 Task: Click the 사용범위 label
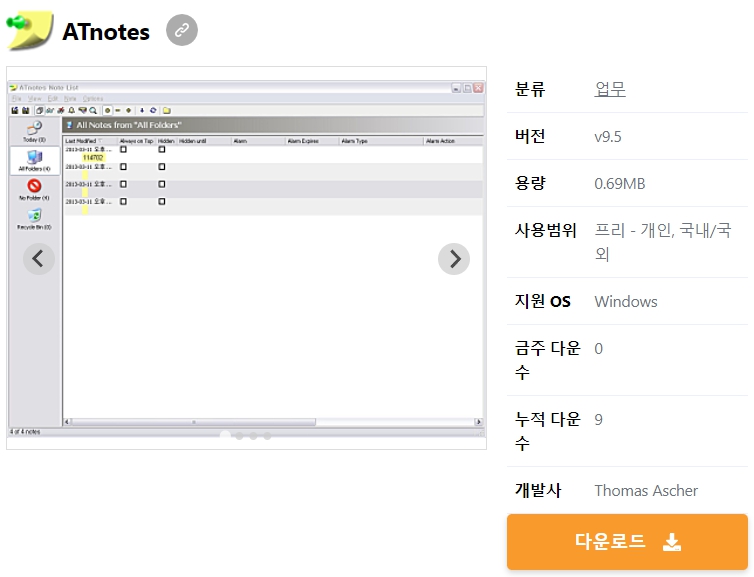tap(545, 230)
